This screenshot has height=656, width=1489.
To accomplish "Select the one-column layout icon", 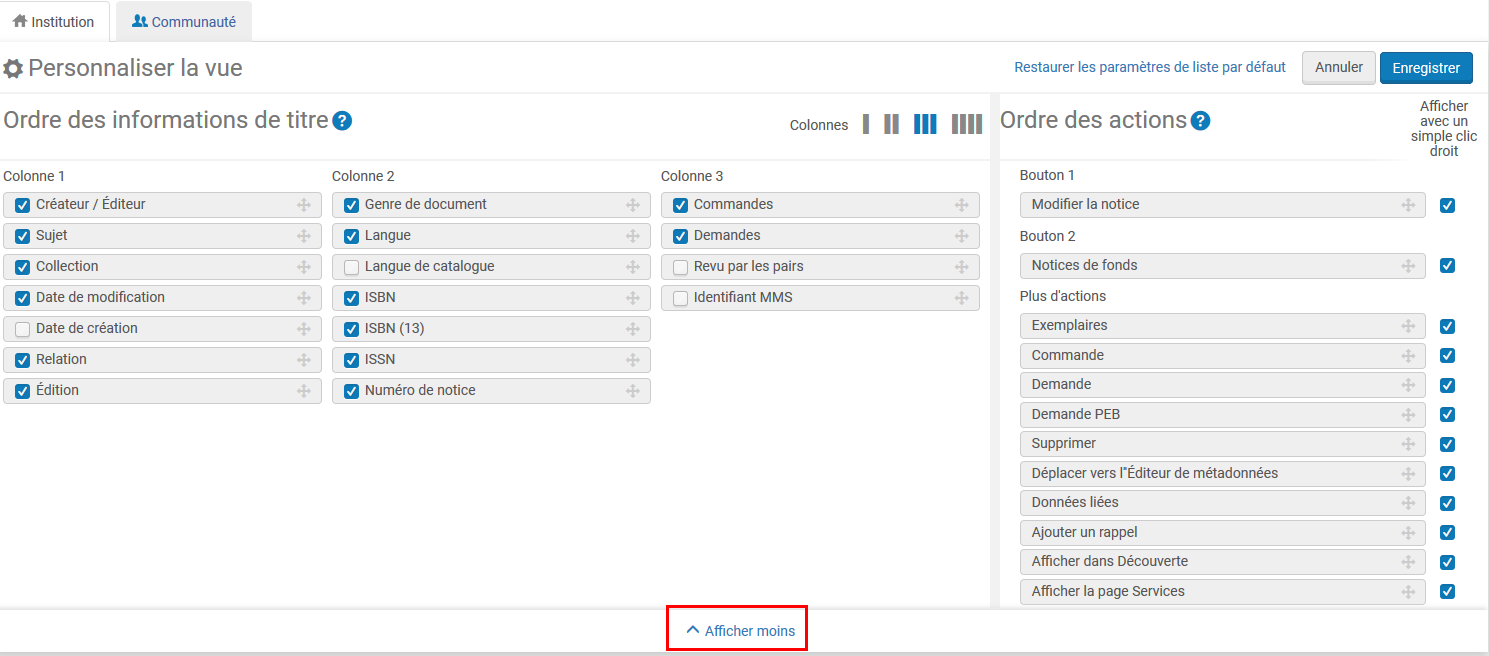I will [x=866, y=124].
